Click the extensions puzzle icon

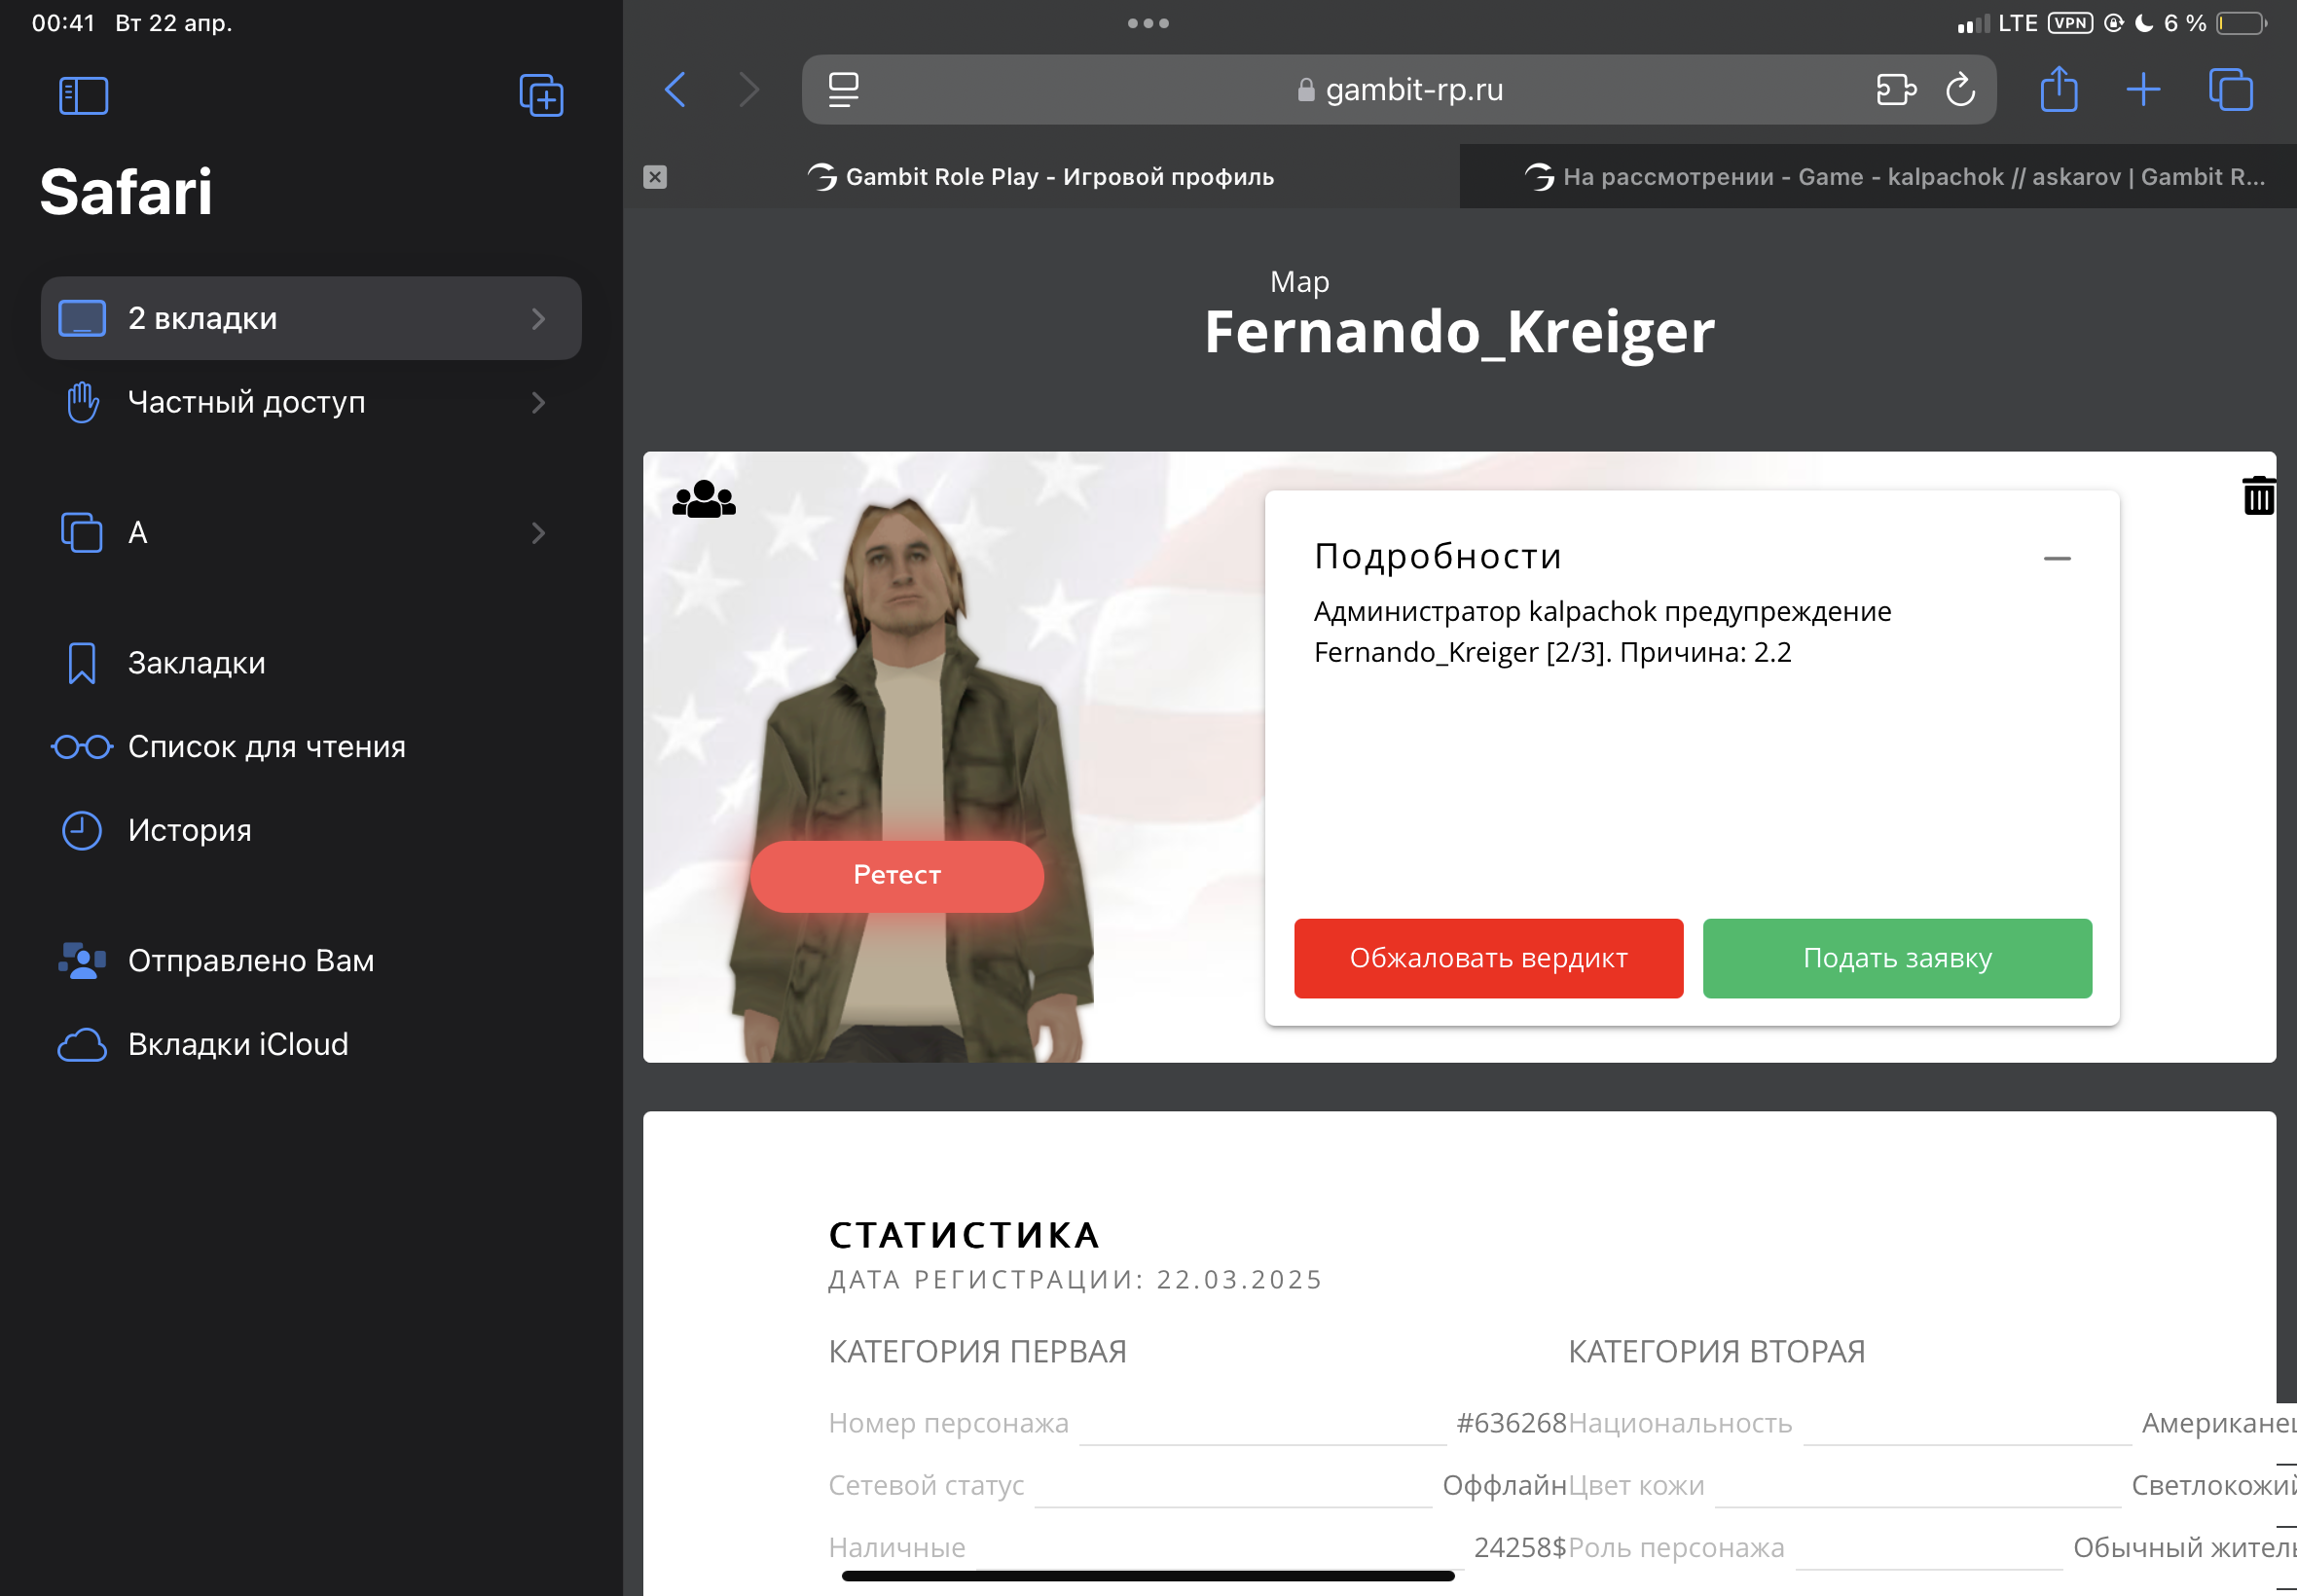(x=1895, y=90)
